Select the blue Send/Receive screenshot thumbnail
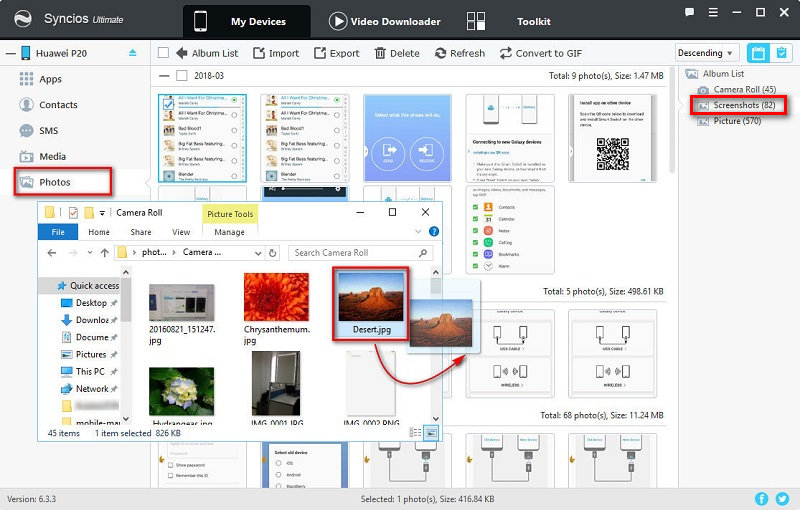Viewport: 800px width, 510px height. pyautogui.click(x=407, y=138)
